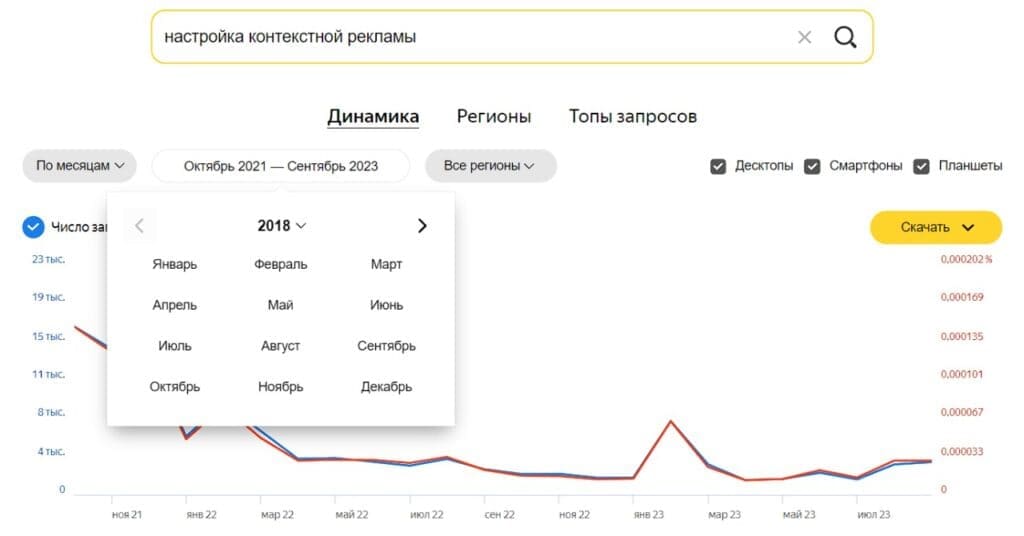
Task: Select Август in the month picker
Action: tap(281, 346)
